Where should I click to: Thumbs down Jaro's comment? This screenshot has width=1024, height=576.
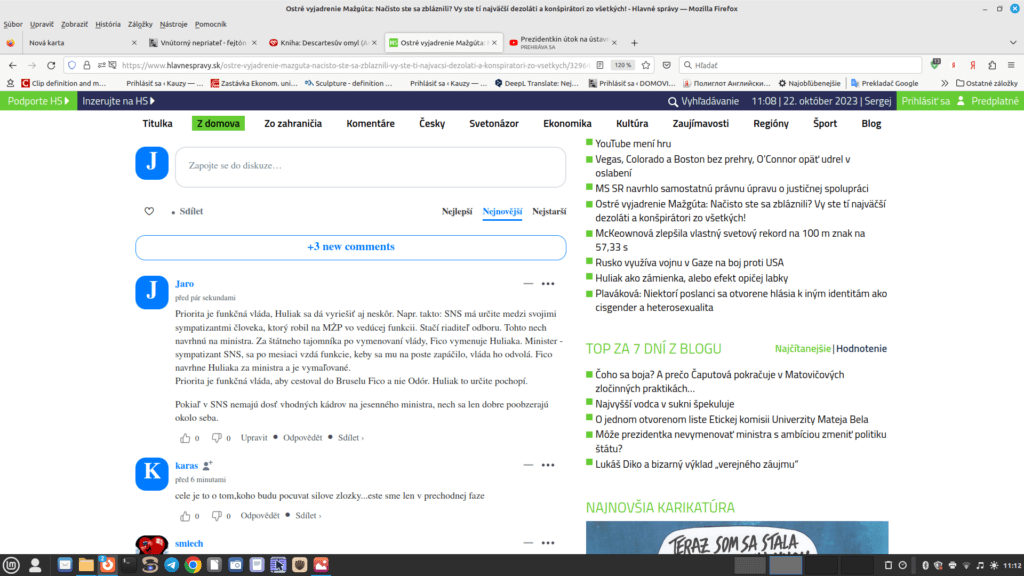216,438
